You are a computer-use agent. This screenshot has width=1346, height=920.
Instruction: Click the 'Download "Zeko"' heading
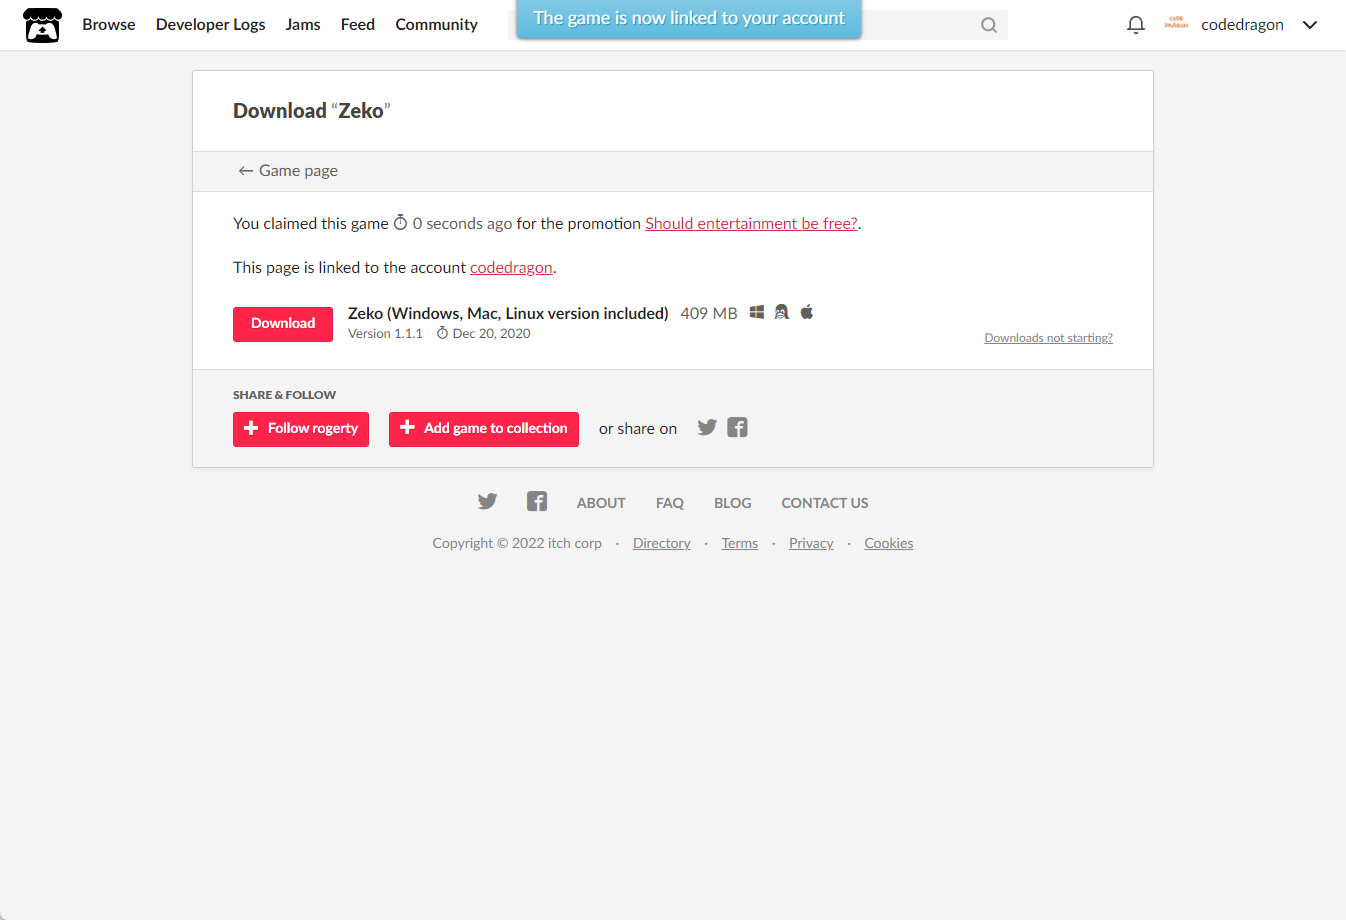click(312, 111)
